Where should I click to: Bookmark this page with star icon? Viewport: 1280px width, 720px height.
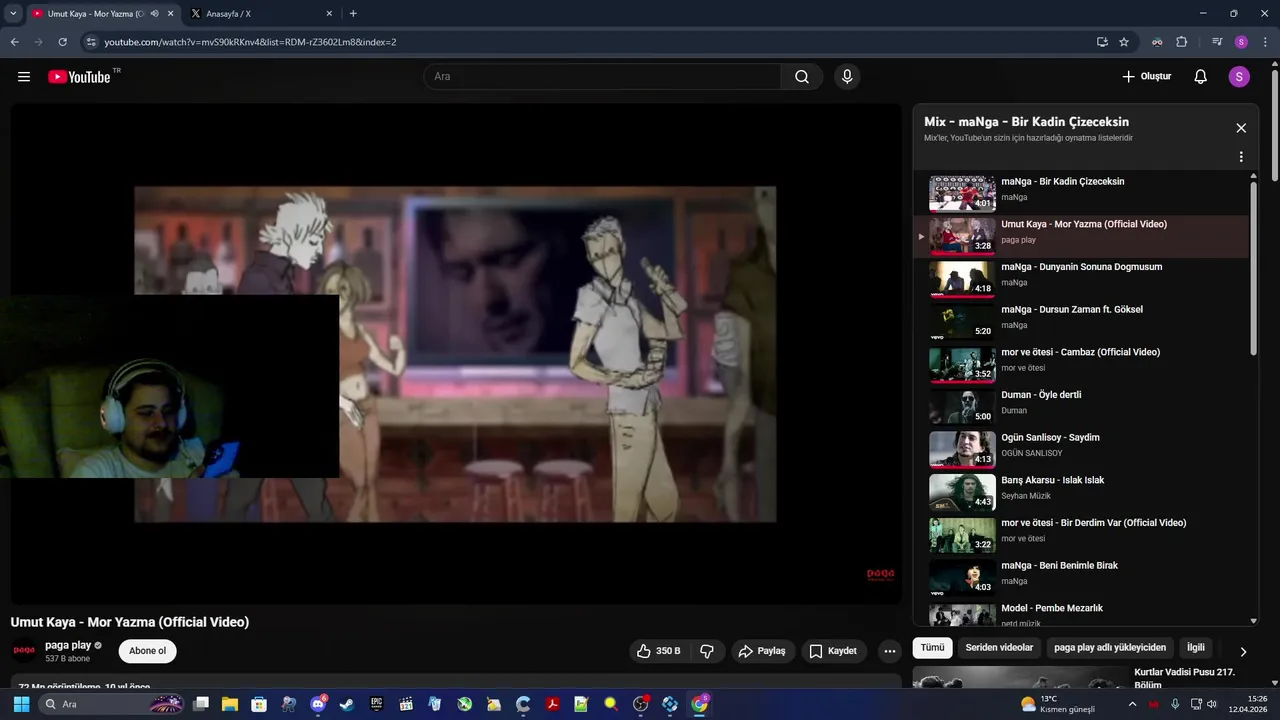click(x=1124, y=42)
